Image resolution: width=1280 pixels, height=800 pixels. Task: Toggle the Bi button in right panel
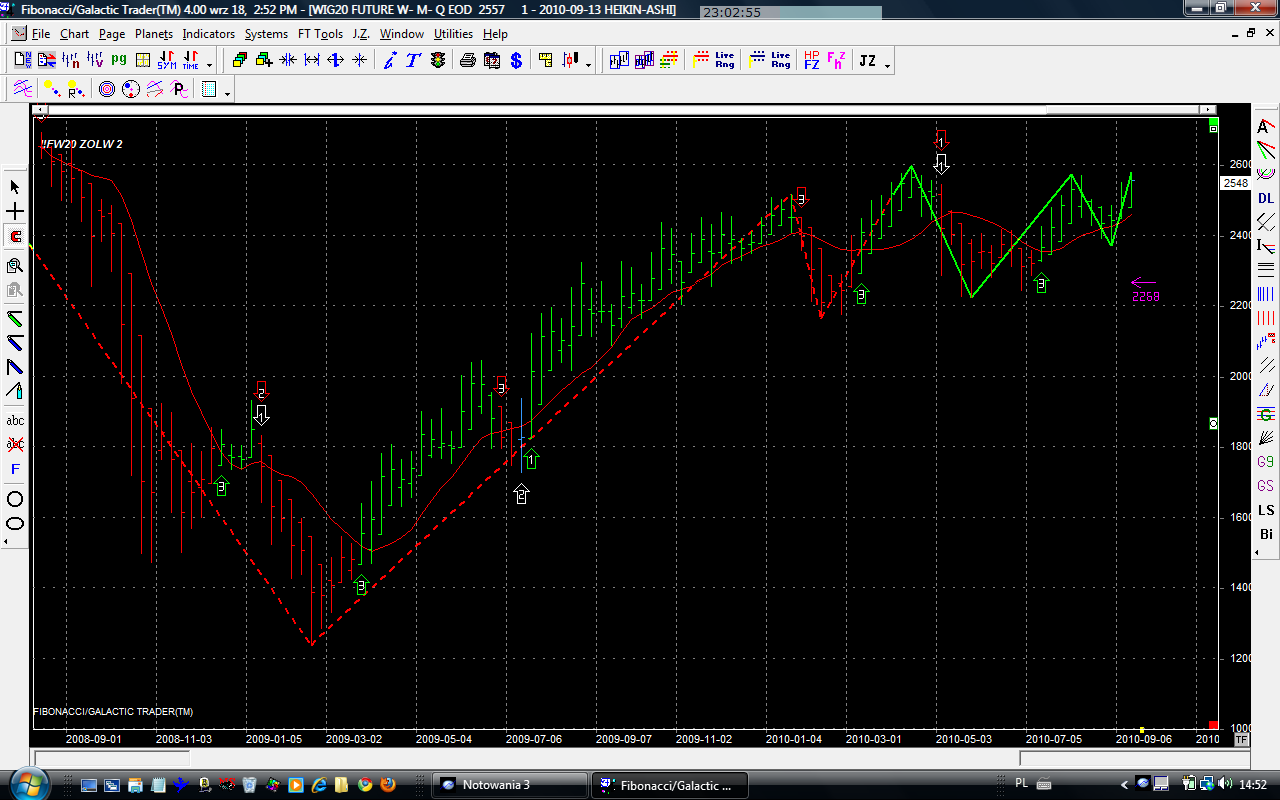tap(1266, 534)
